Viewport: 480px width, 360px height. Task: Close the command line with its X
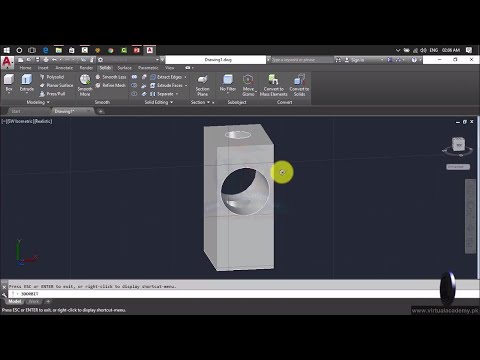(x=4, y=287)
